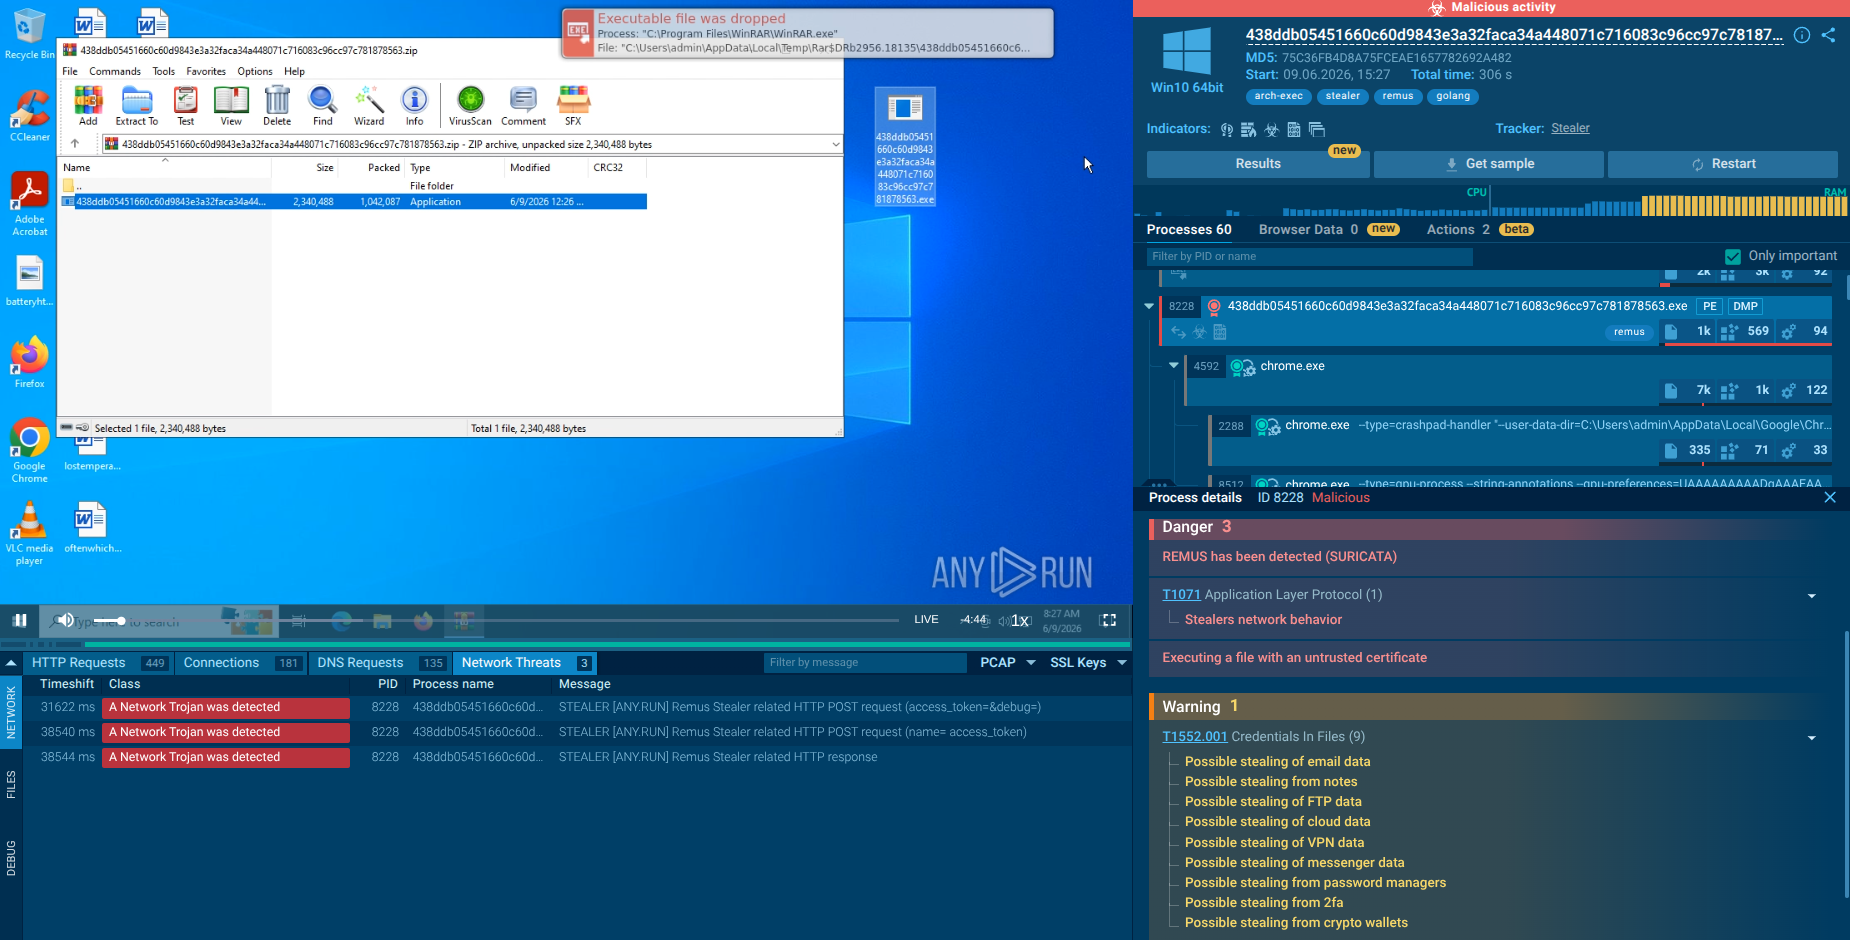1850x940 pixels.
Task: Click WinRAR Wizard icon
Action: tap(369, 106)
